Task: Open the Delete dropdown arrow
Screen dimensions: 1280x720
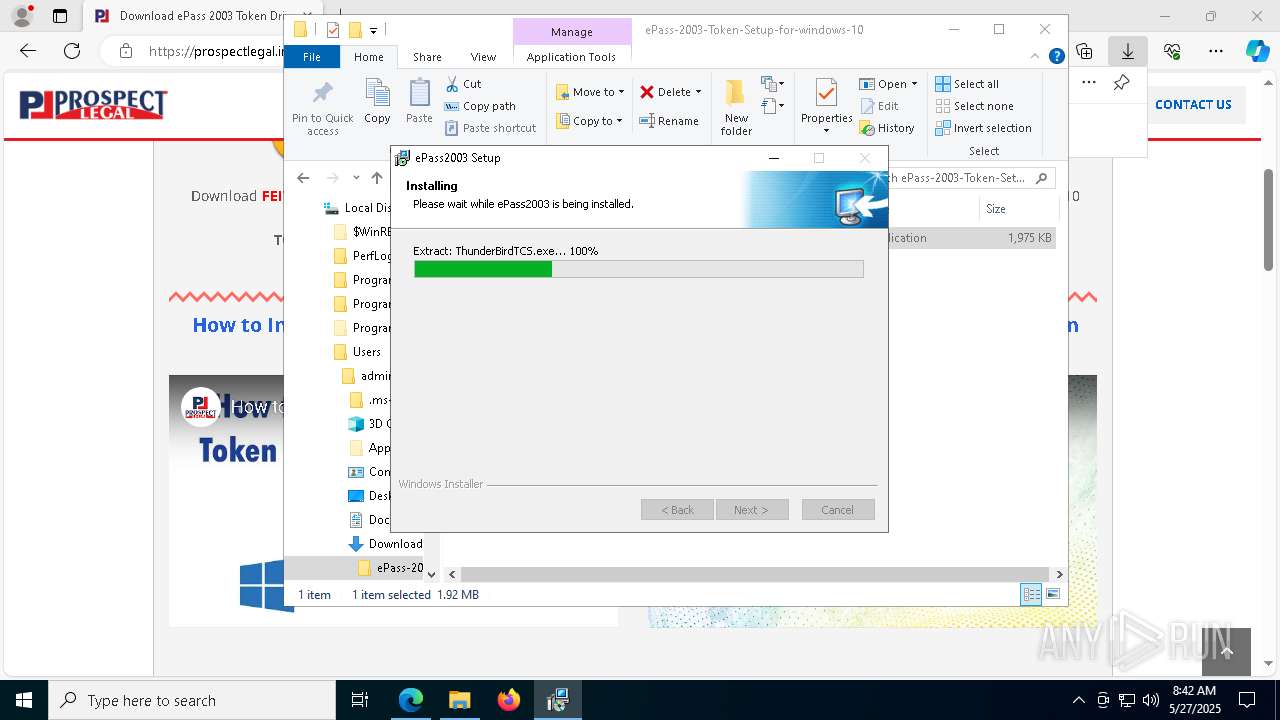Action: point(698,92)
